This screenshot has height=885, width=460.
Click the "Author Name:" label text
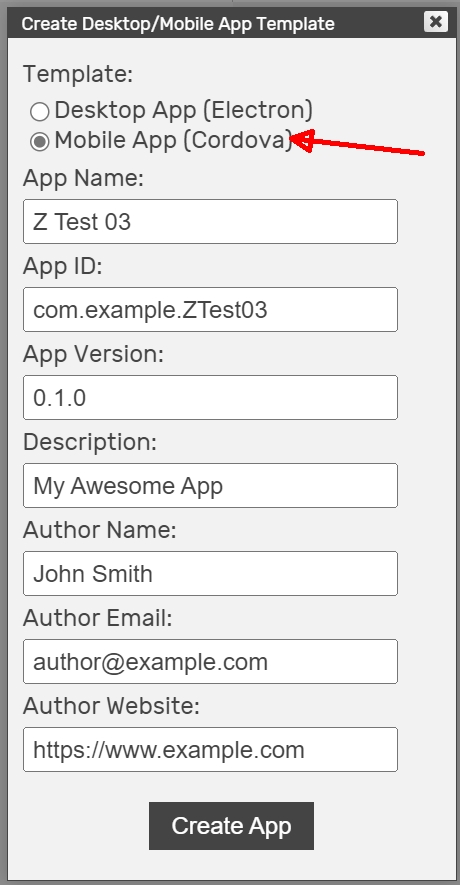pyautogui.click(x=100, y=531)
